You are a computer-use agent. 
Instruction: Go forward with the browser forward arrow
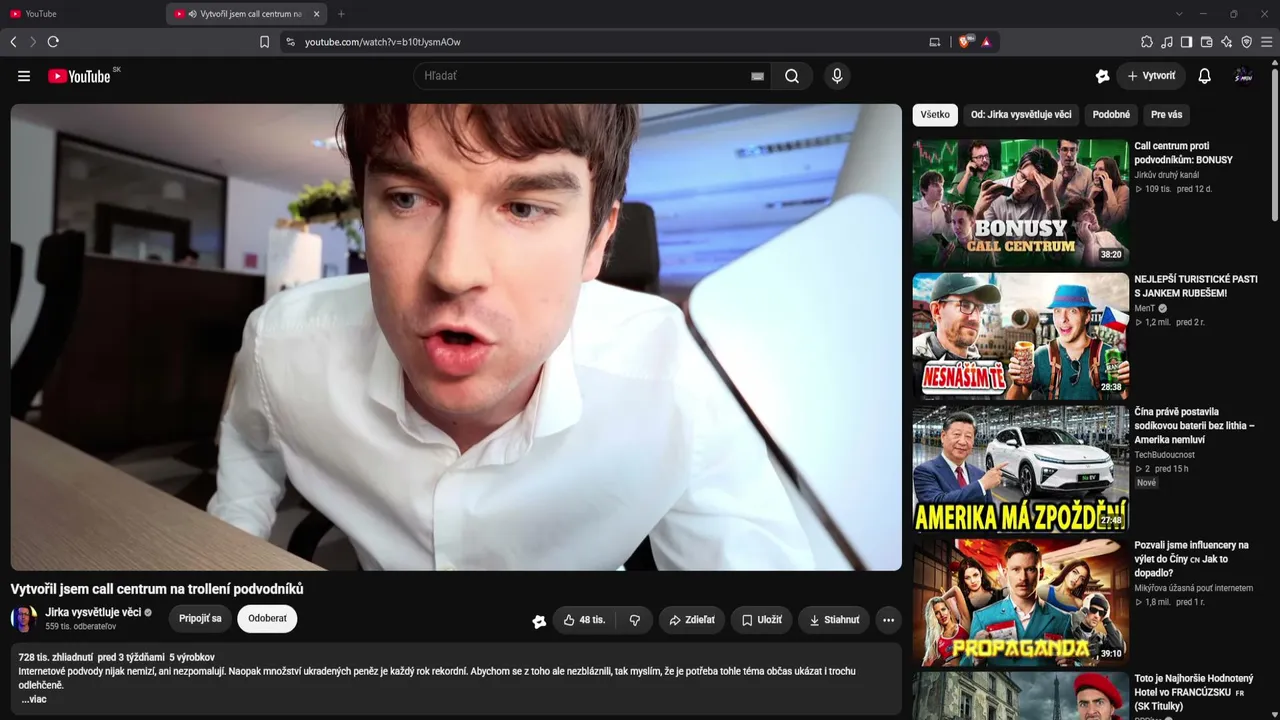pyautogui.click(x=33, y=42)
